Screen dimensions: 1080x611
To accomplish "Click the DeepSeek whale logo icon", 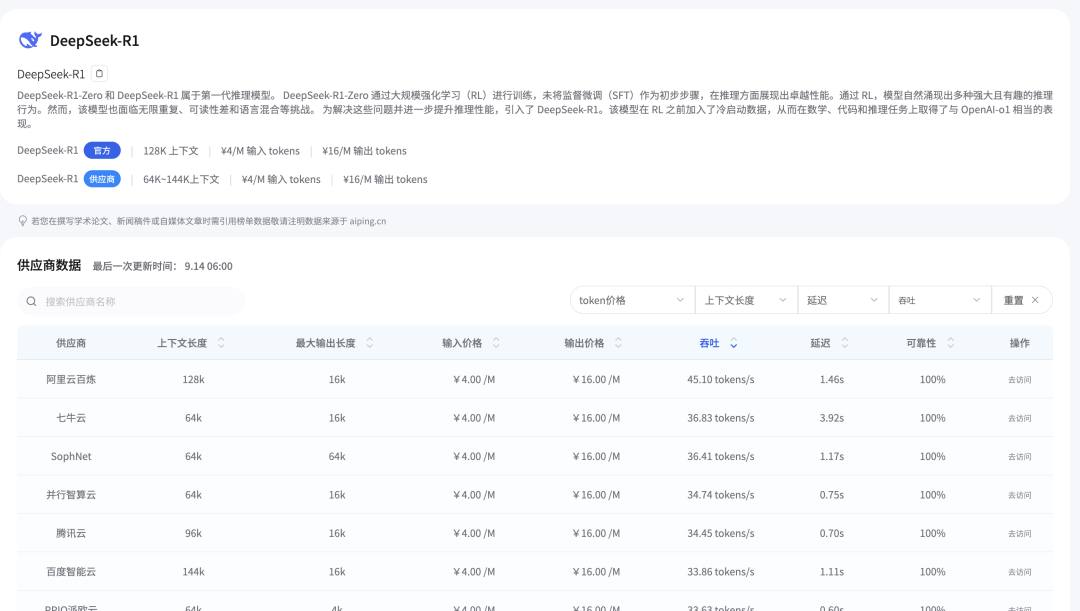I will (30, 40).
